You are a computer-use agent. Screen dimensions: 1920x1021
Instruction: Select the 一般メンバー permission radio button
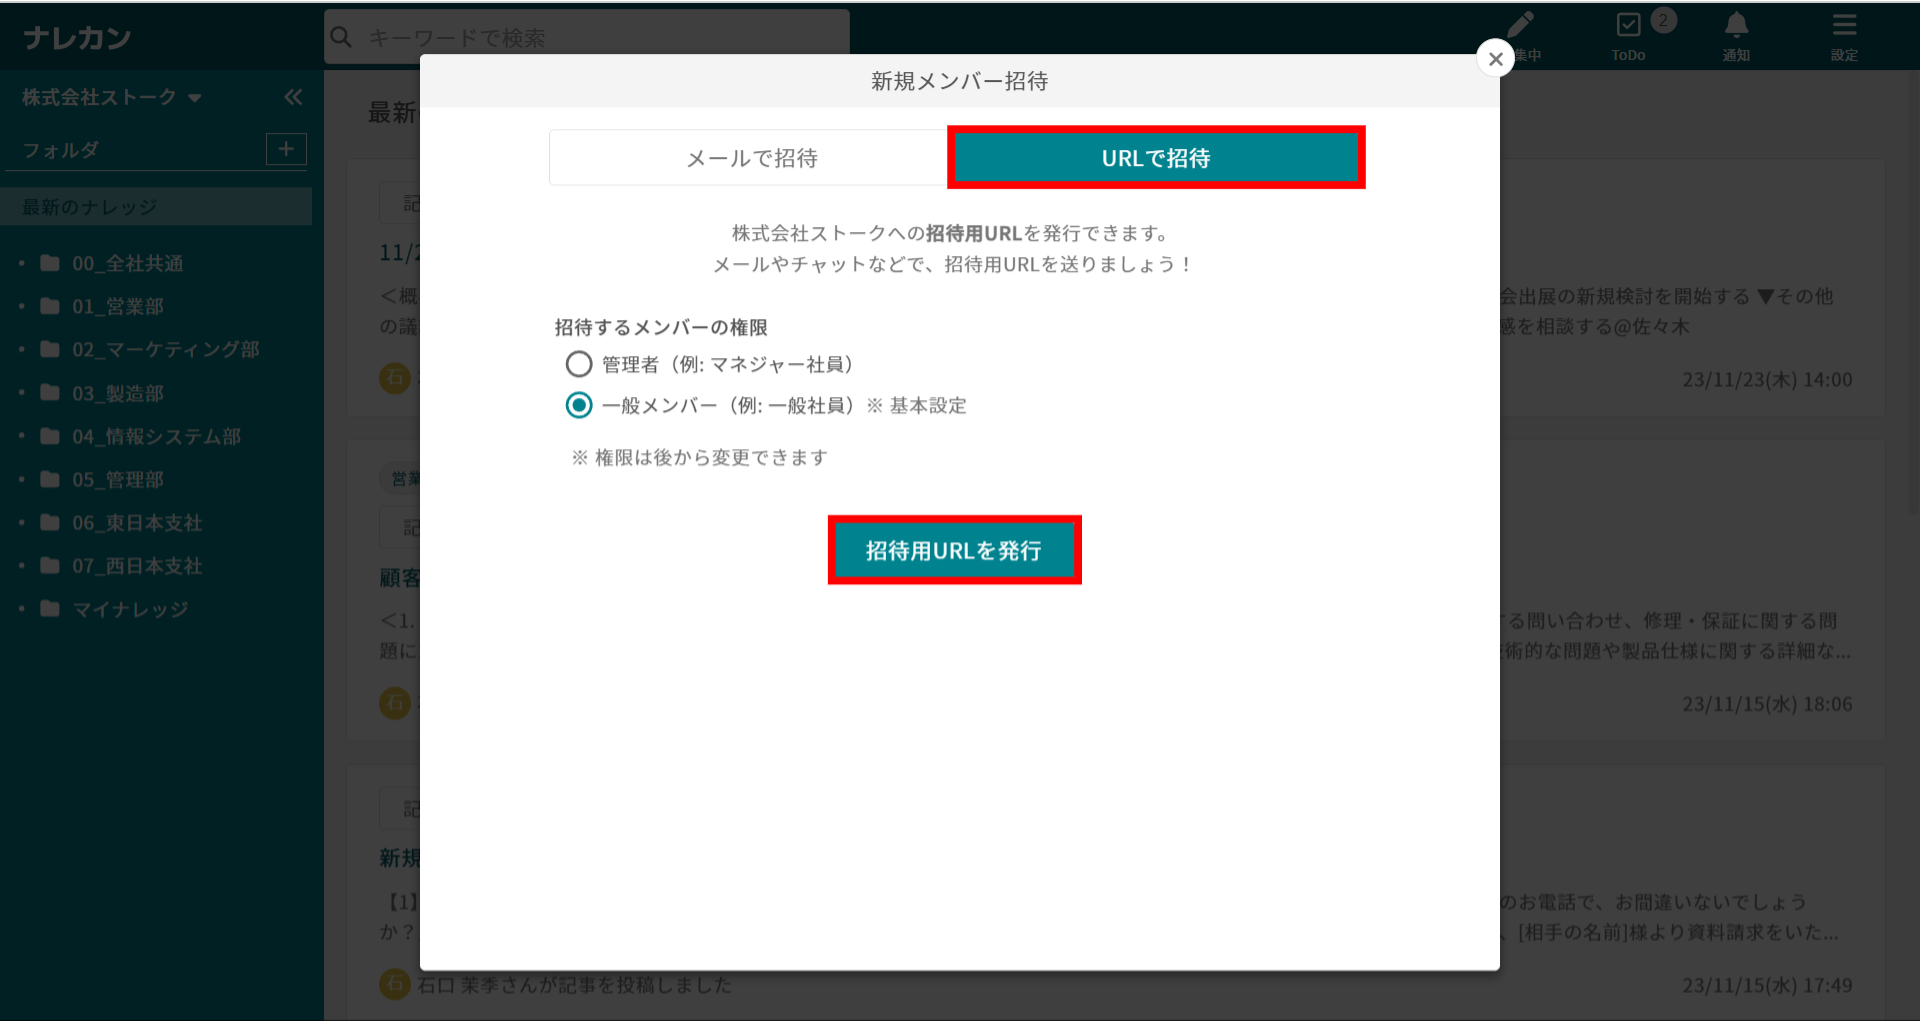point(579,405)
